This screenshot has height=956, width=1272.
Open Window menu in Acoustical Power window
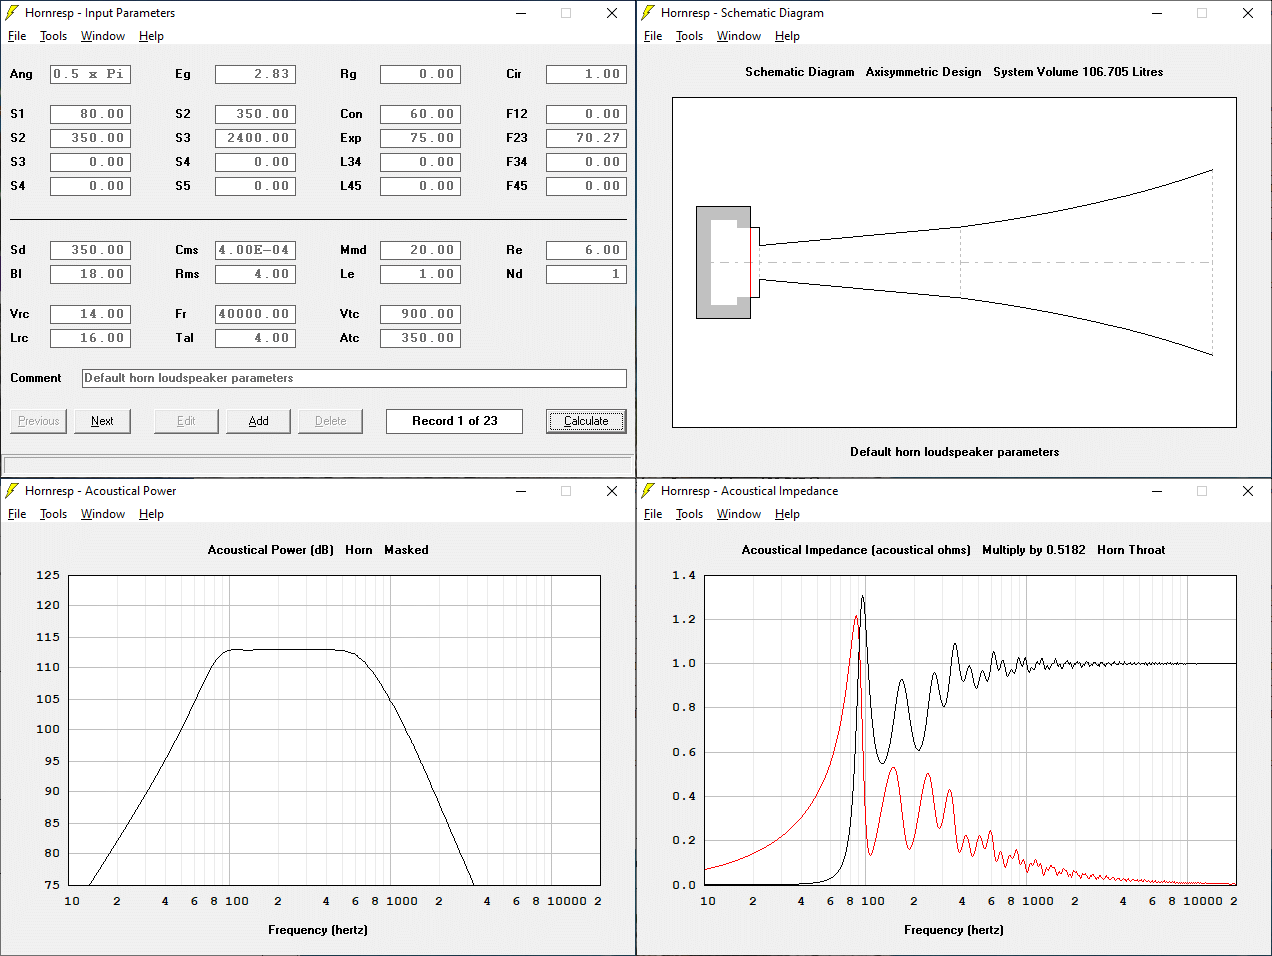103,514
